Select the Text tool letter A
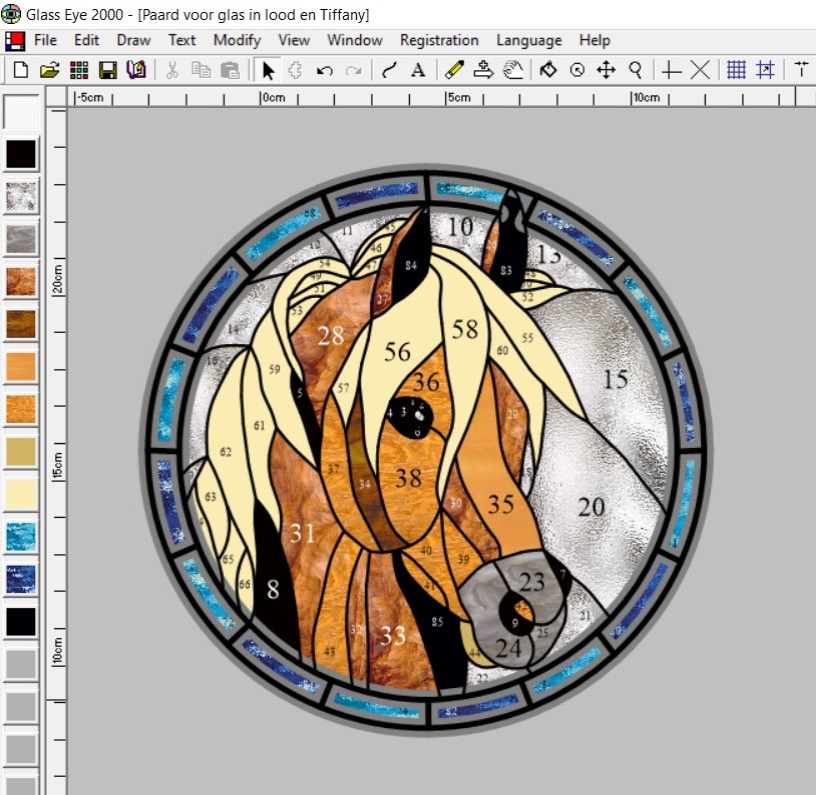The height and width of the screenshot is (795, 816). click(418, 70)
